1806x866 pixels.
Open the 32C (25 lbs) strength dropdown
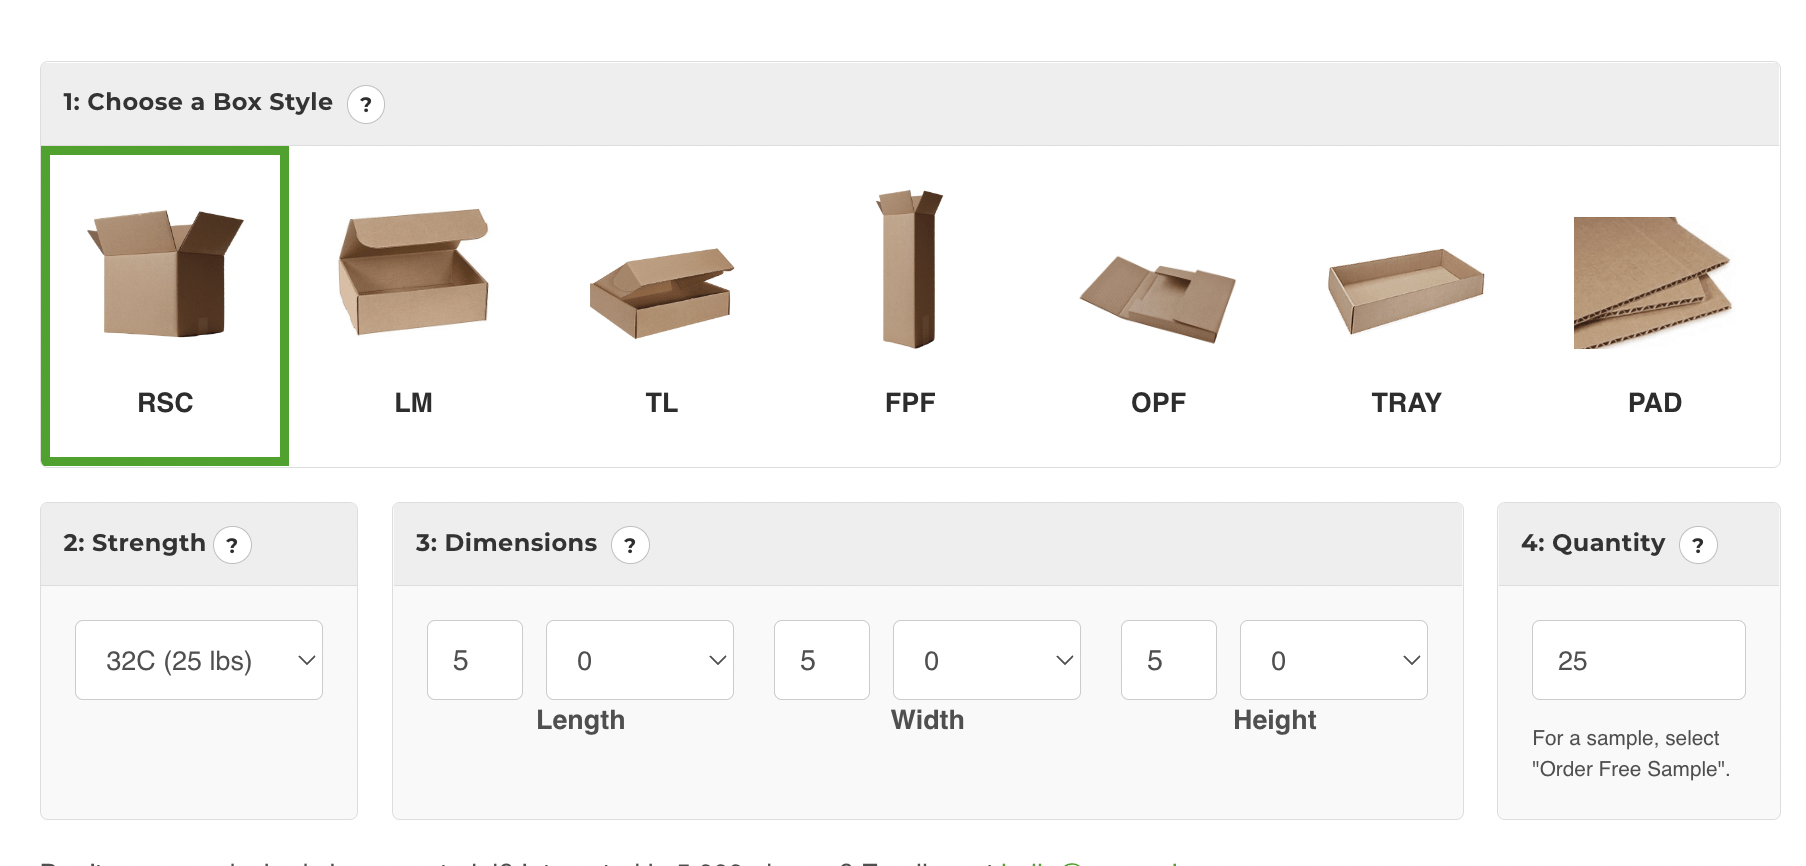coord(199,660)
